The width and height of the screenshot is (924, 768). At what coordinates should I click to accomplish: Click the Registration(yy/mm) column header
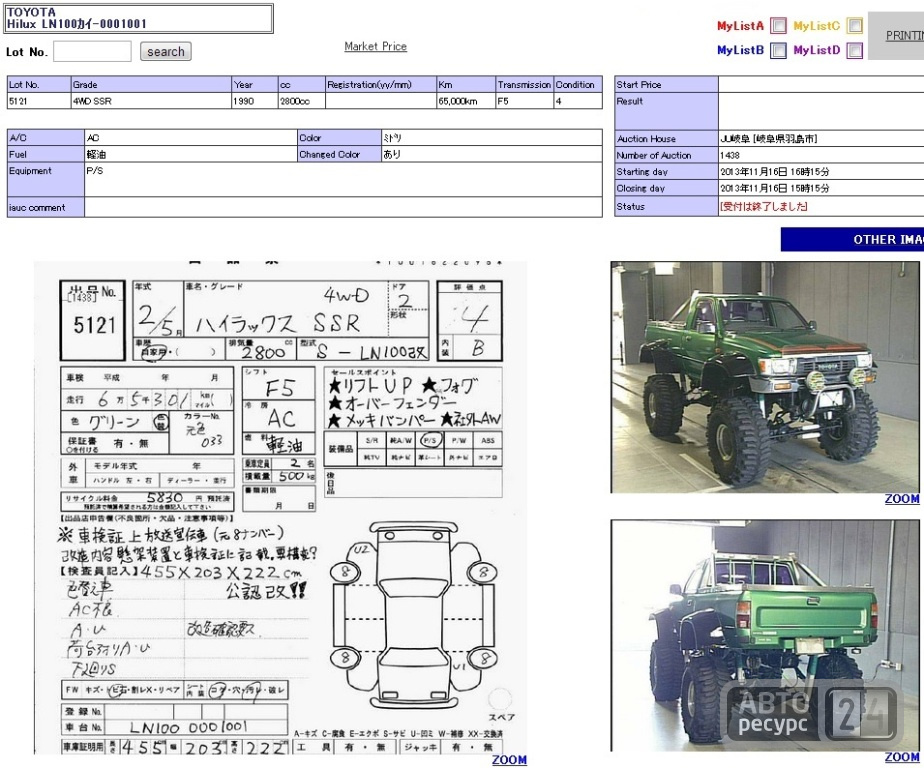[381, 84]
